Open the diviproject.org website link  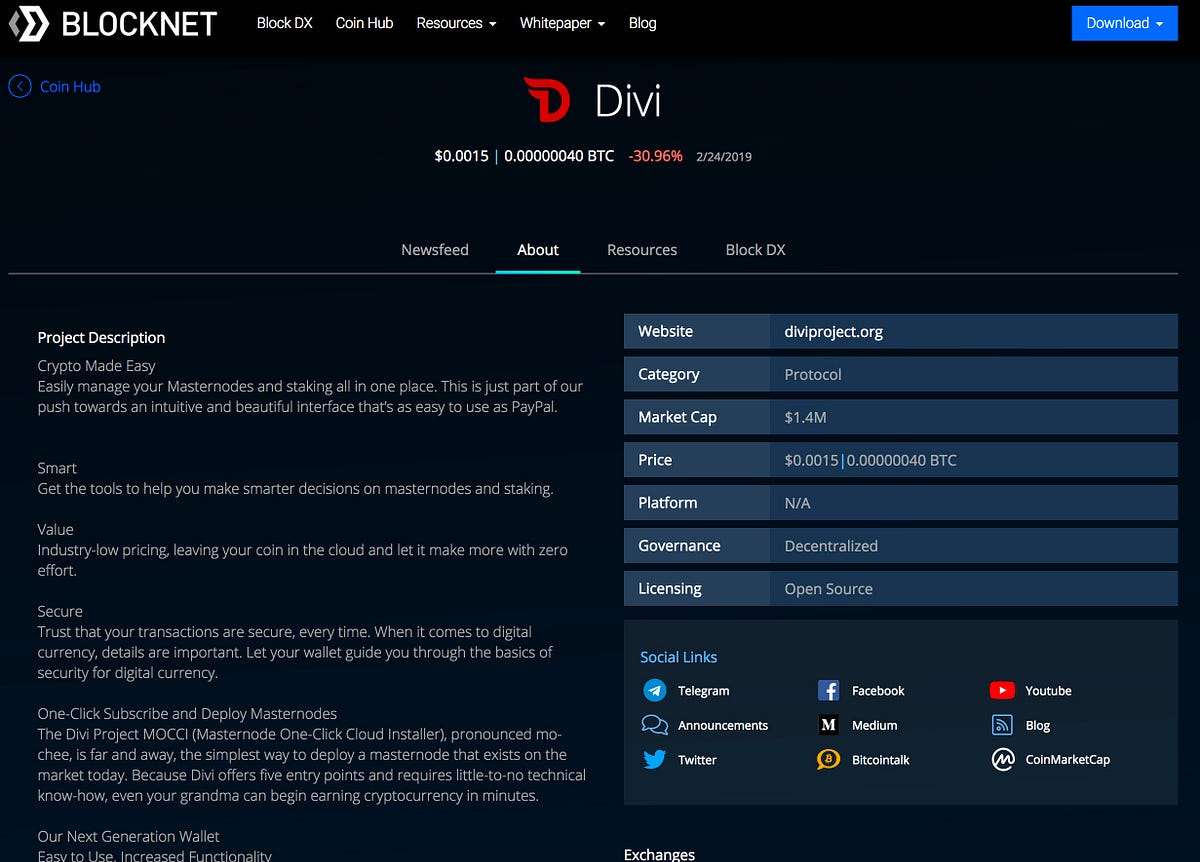[833, 332]
